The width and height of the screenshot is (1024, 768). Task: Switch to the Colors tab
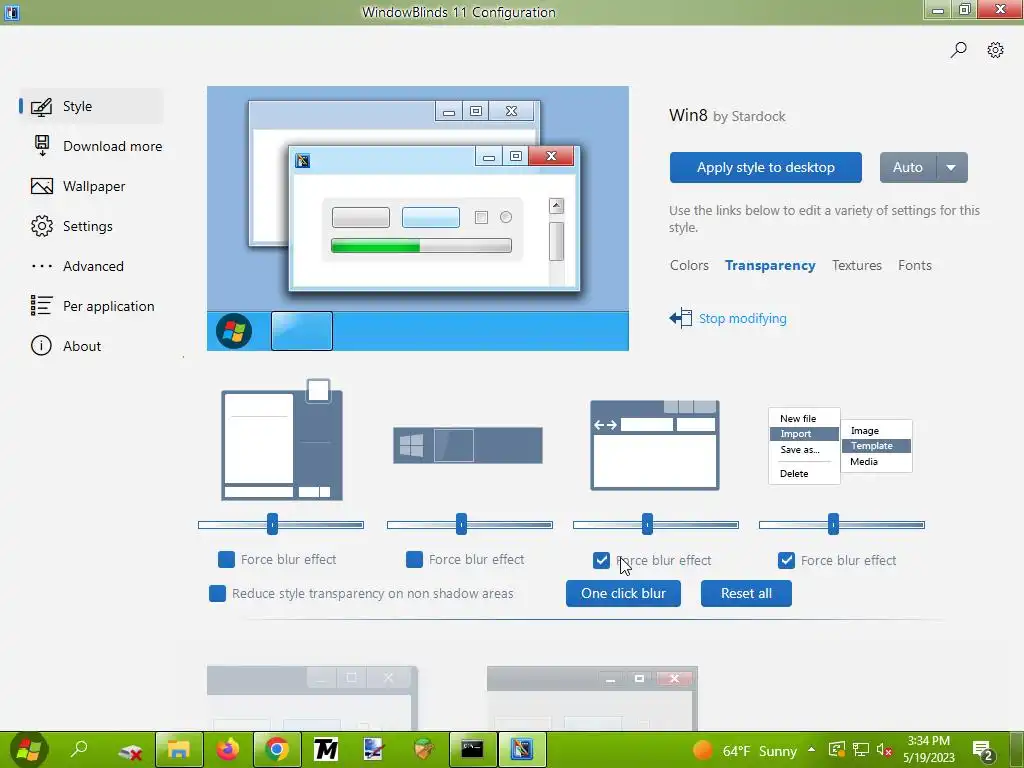click(689, 266)
